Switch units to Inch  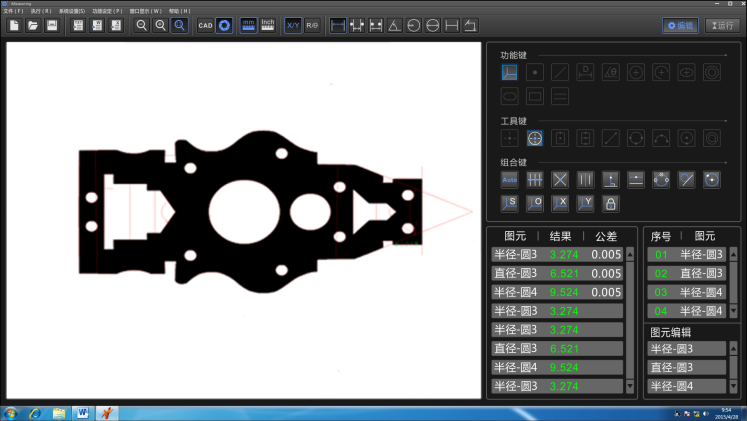click(x=268, y=26)
